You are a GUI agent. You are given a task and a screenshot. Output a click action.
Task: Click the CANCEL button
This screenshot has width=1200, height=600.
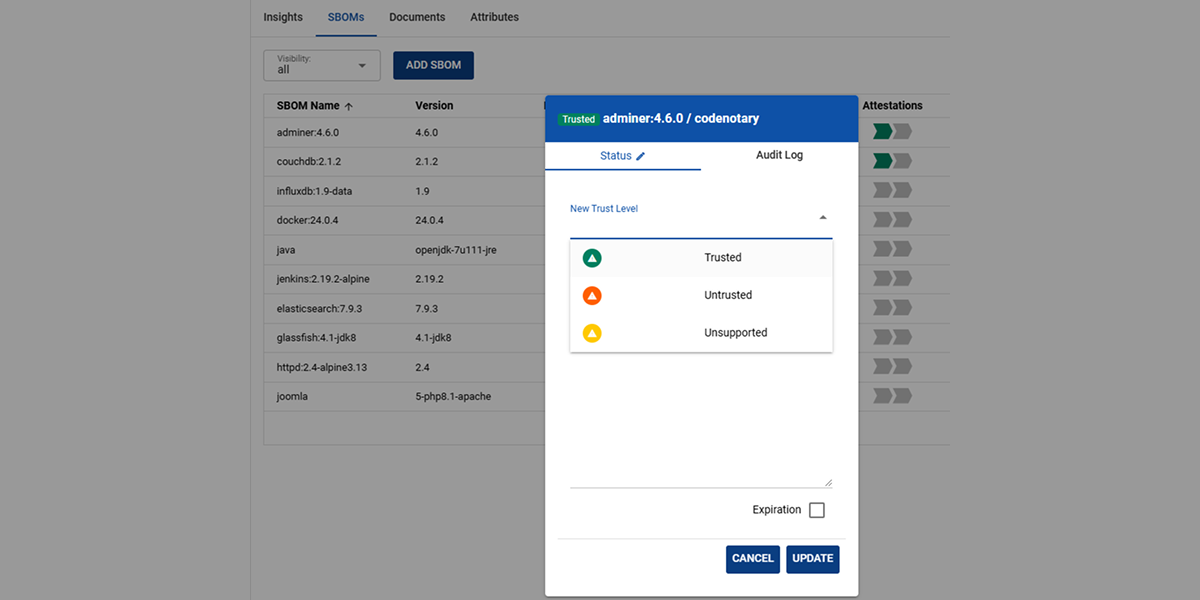(x=753, y=558)
